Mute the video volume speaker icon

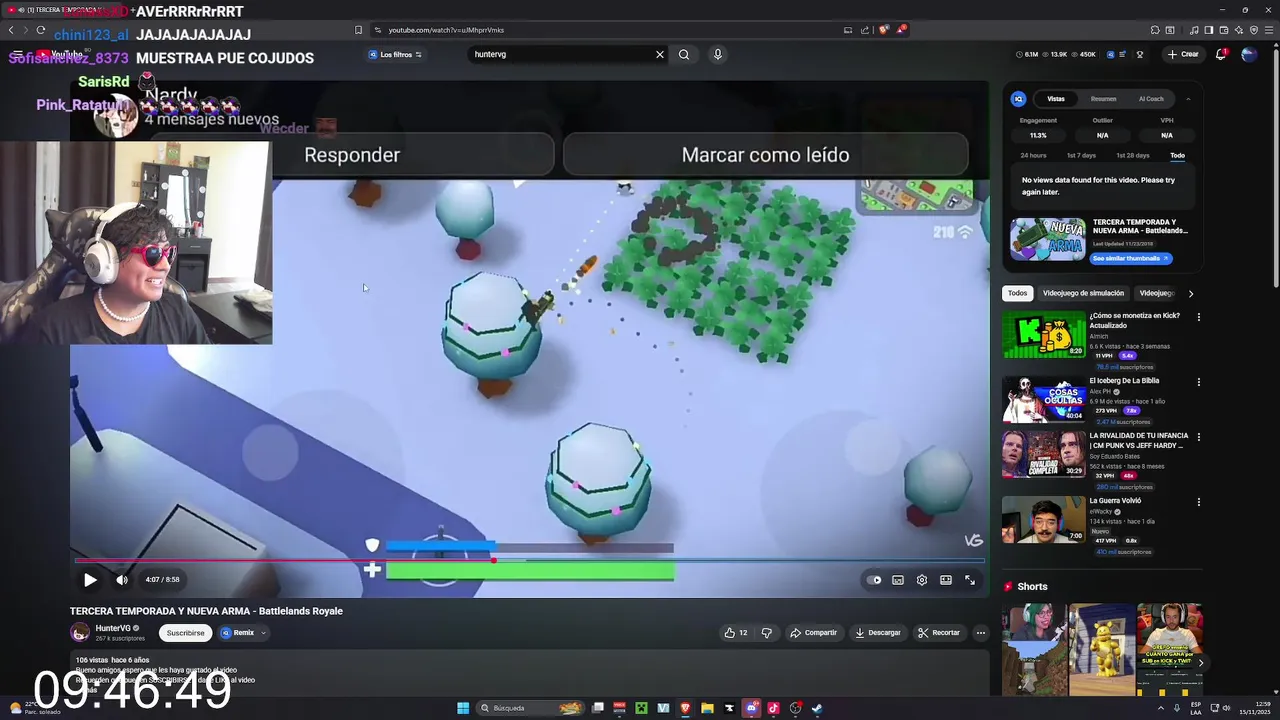tap(122, 580)
